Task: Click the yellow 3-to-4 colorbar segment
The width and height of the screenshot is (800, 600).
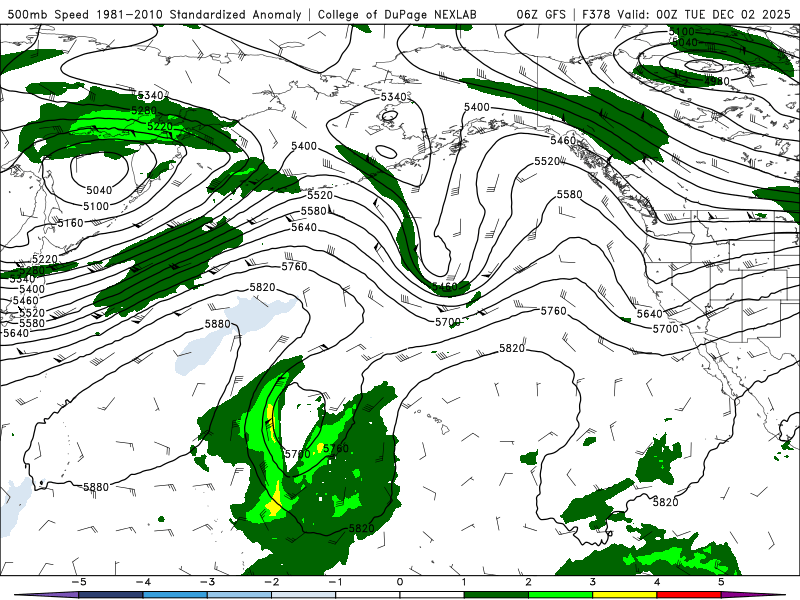Action: [x=624, y=595]
